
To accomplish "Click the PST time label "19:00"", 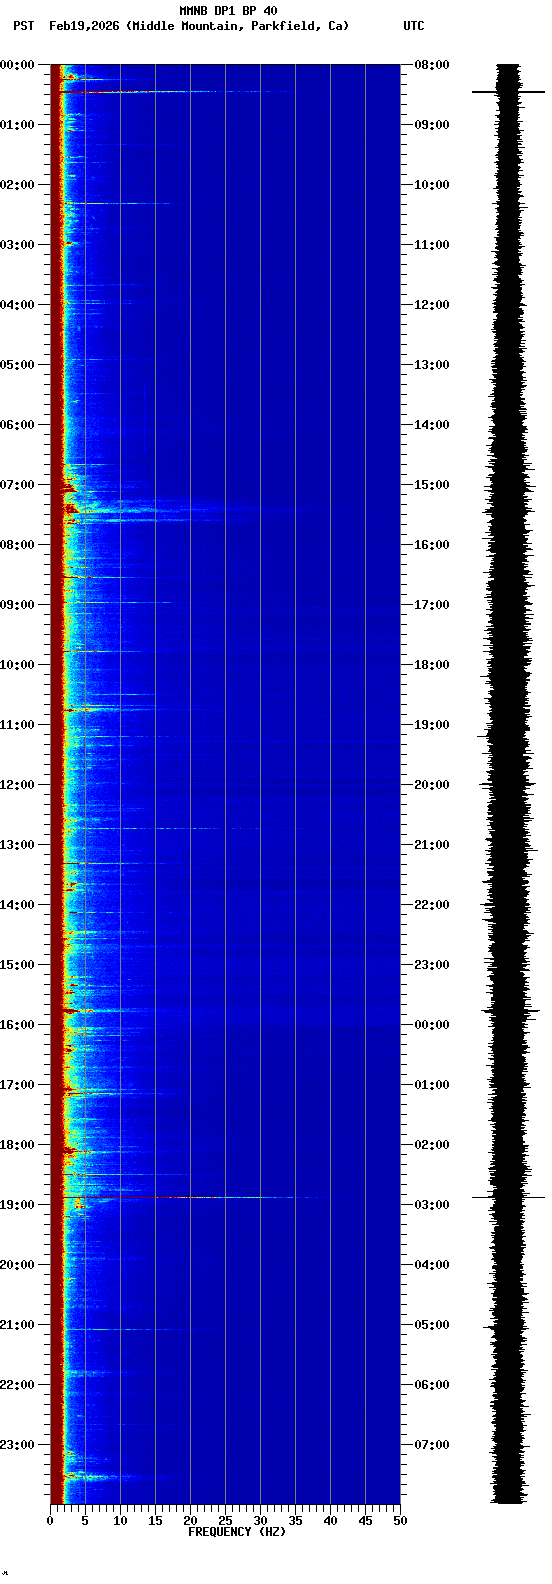I will pos(17,1205).
